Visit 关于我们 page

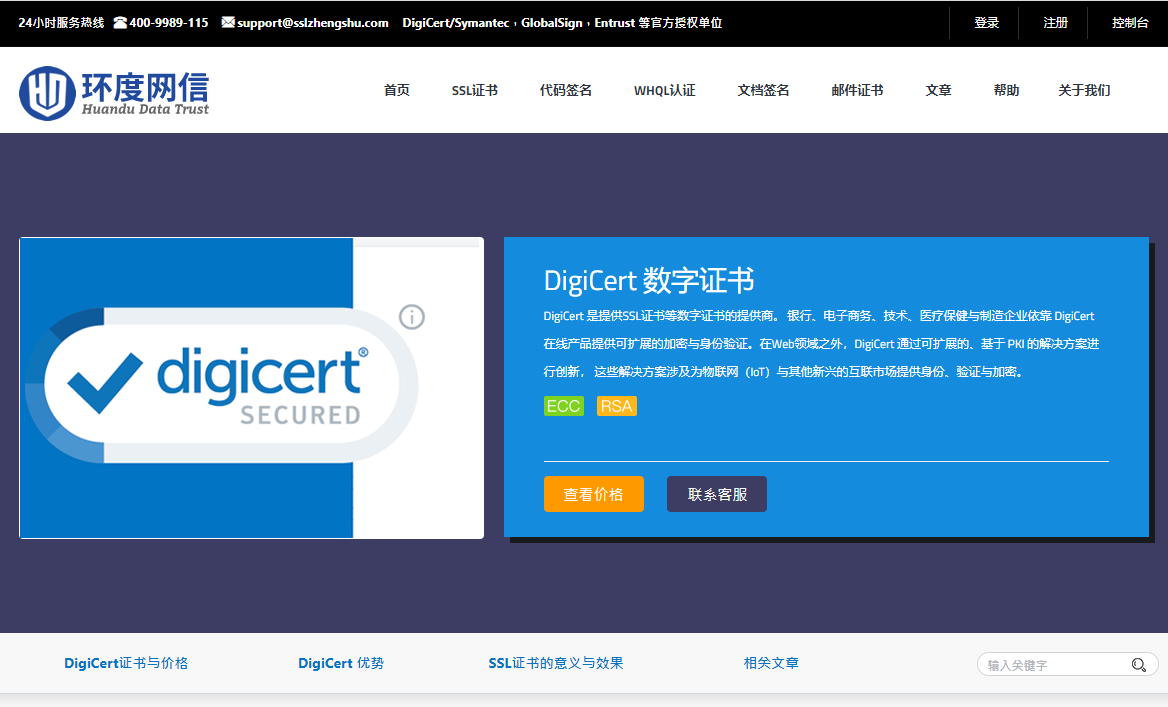pos(1084,90)
